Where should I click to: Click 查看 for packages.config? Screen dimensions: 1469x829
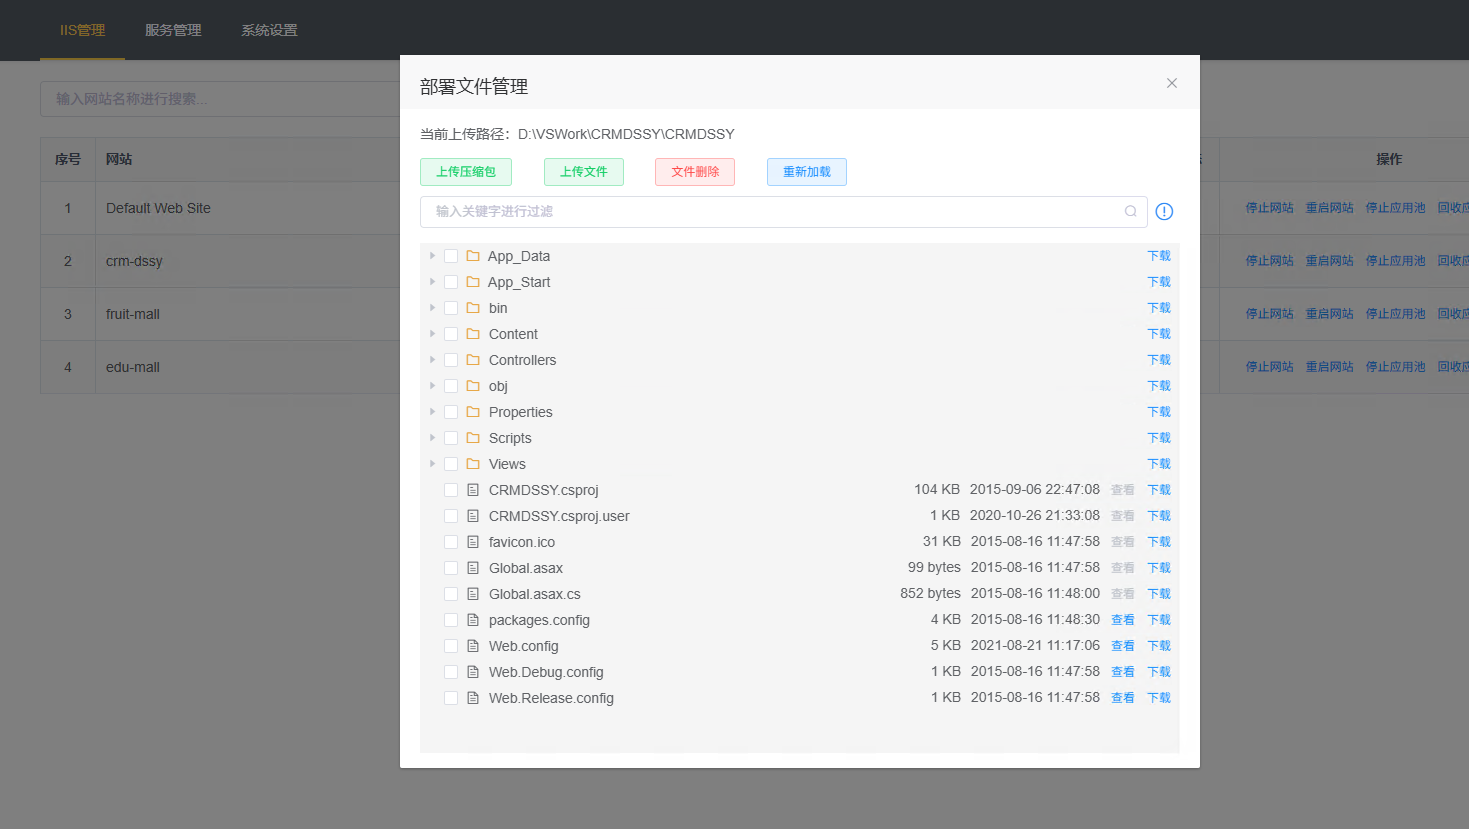pos(1123,620)
